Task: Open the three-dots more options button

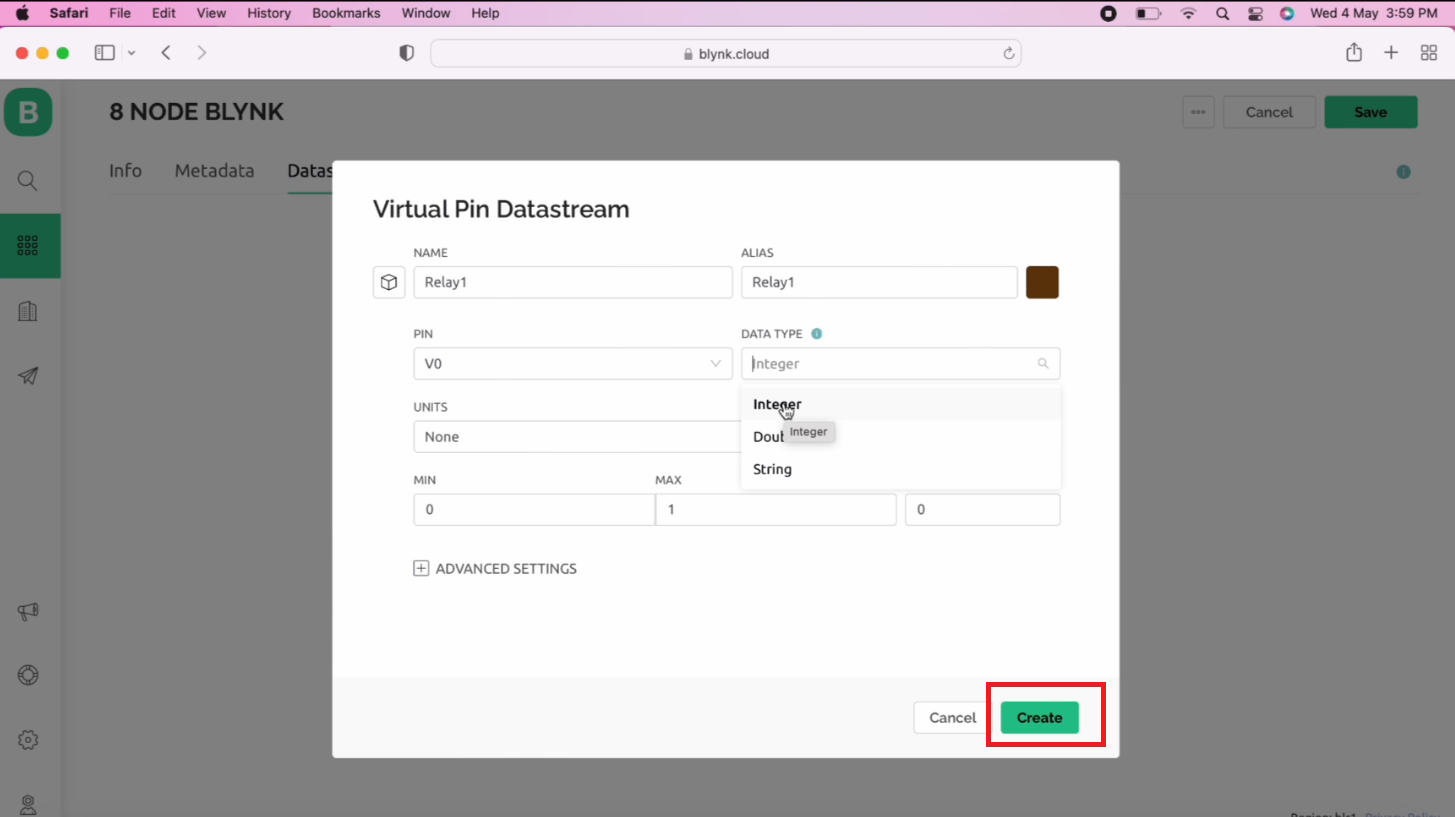Action: click(1198, 112)
